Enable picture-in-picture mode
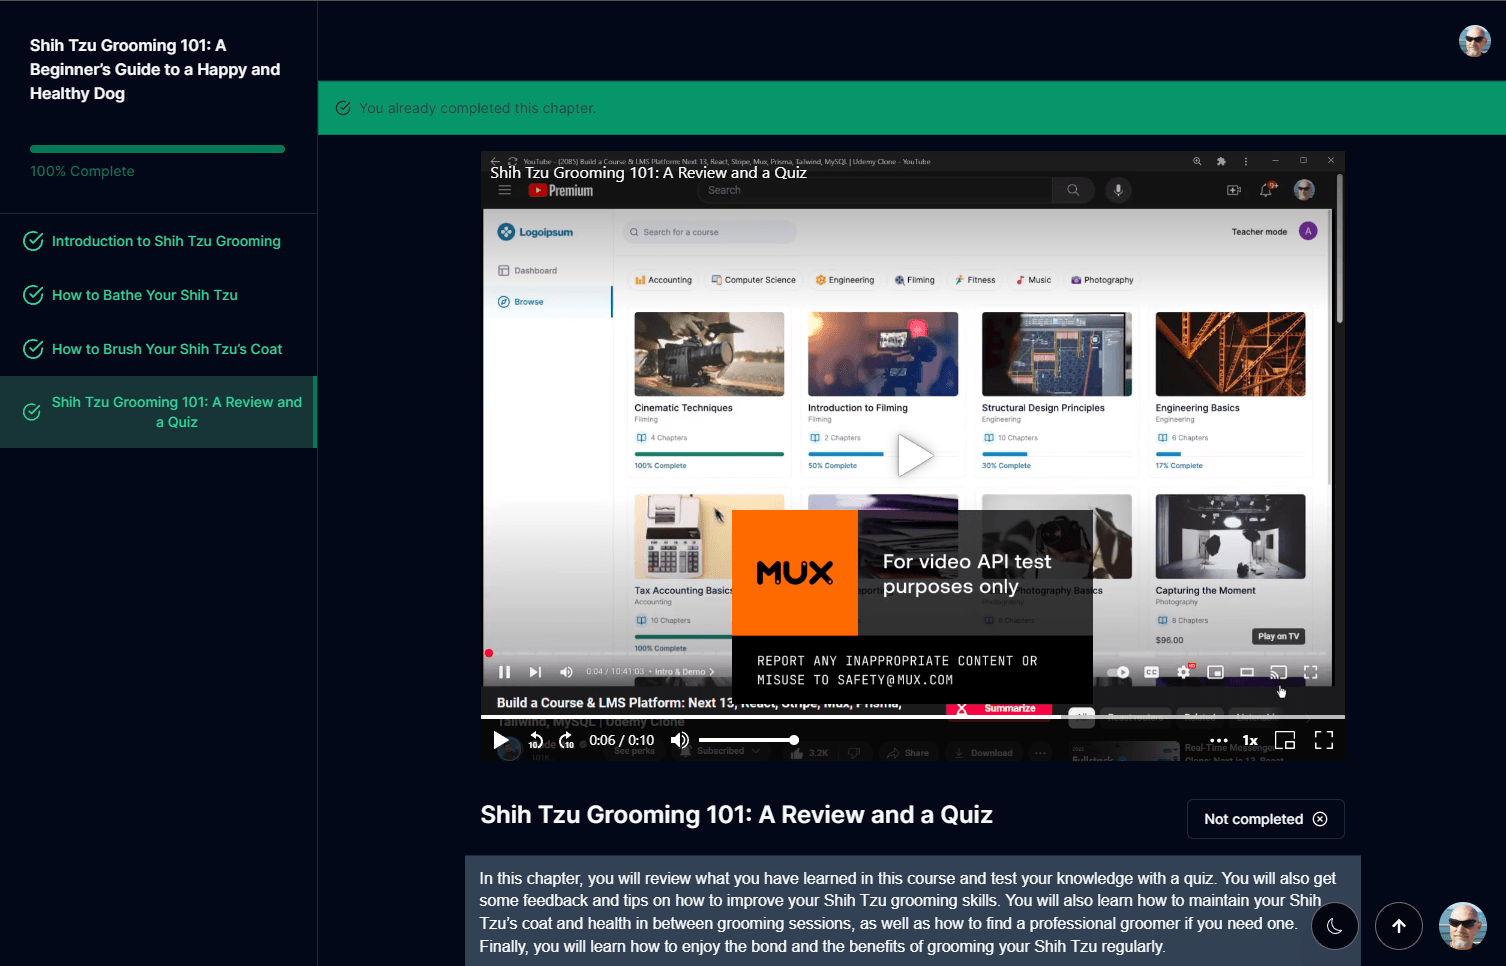 coord(1285,740)
